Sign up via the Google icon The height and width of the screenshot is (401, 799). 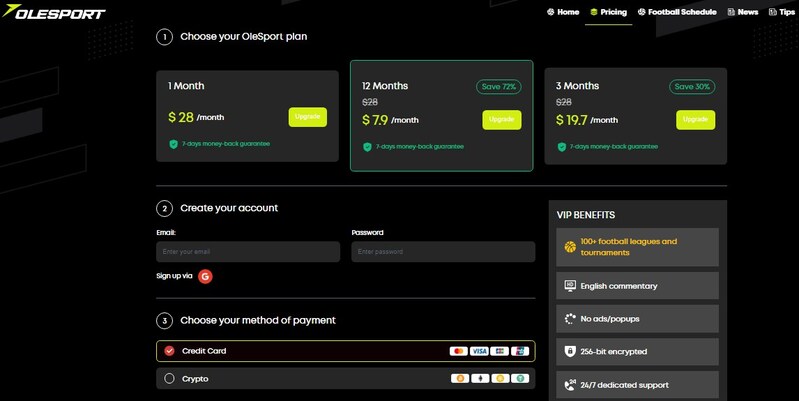(205, 276)
